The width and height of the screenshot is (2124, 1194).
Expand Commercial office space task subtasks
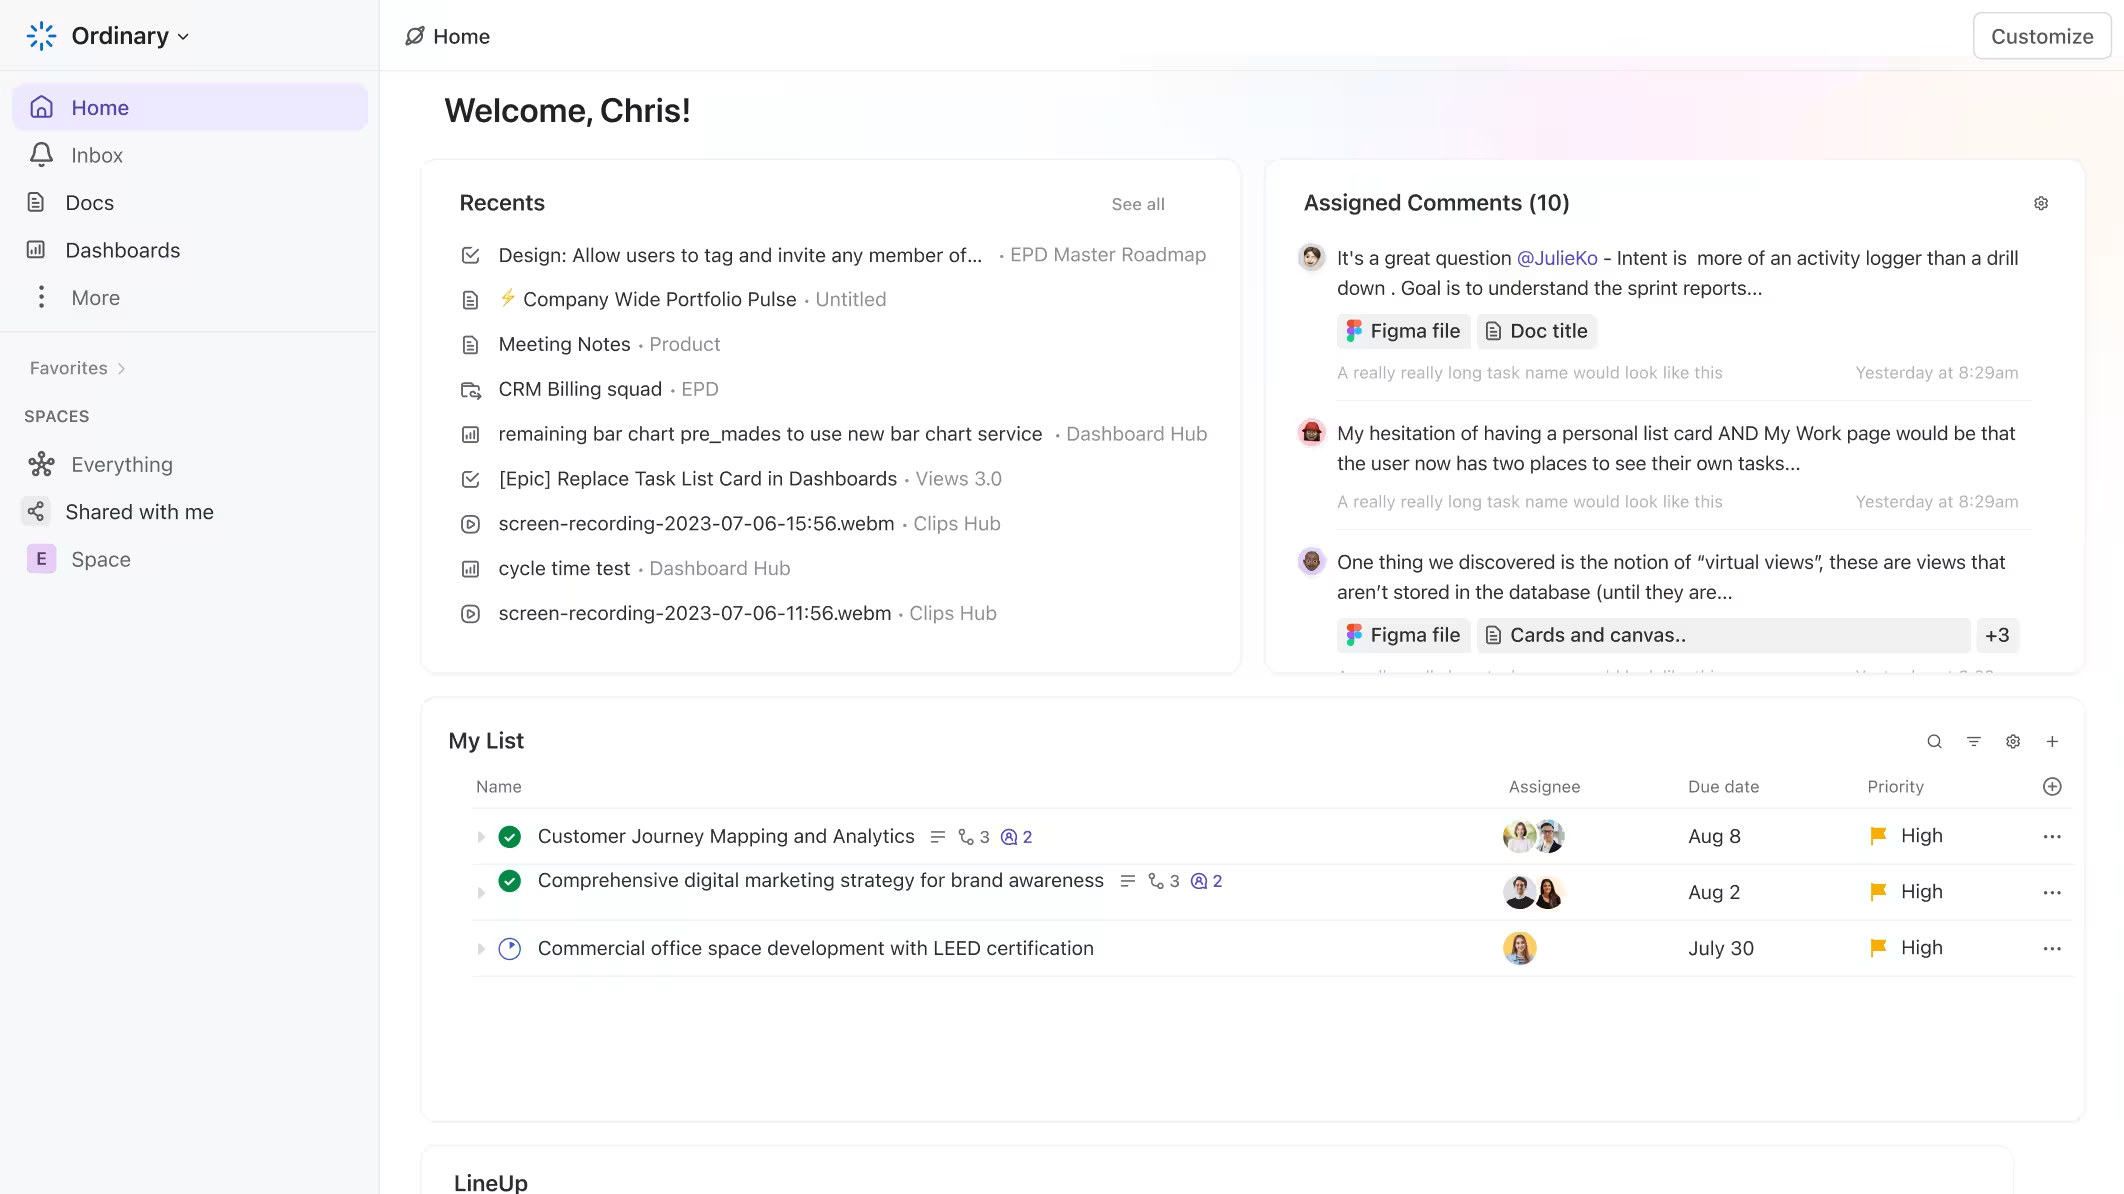click(x=481, y=948)
